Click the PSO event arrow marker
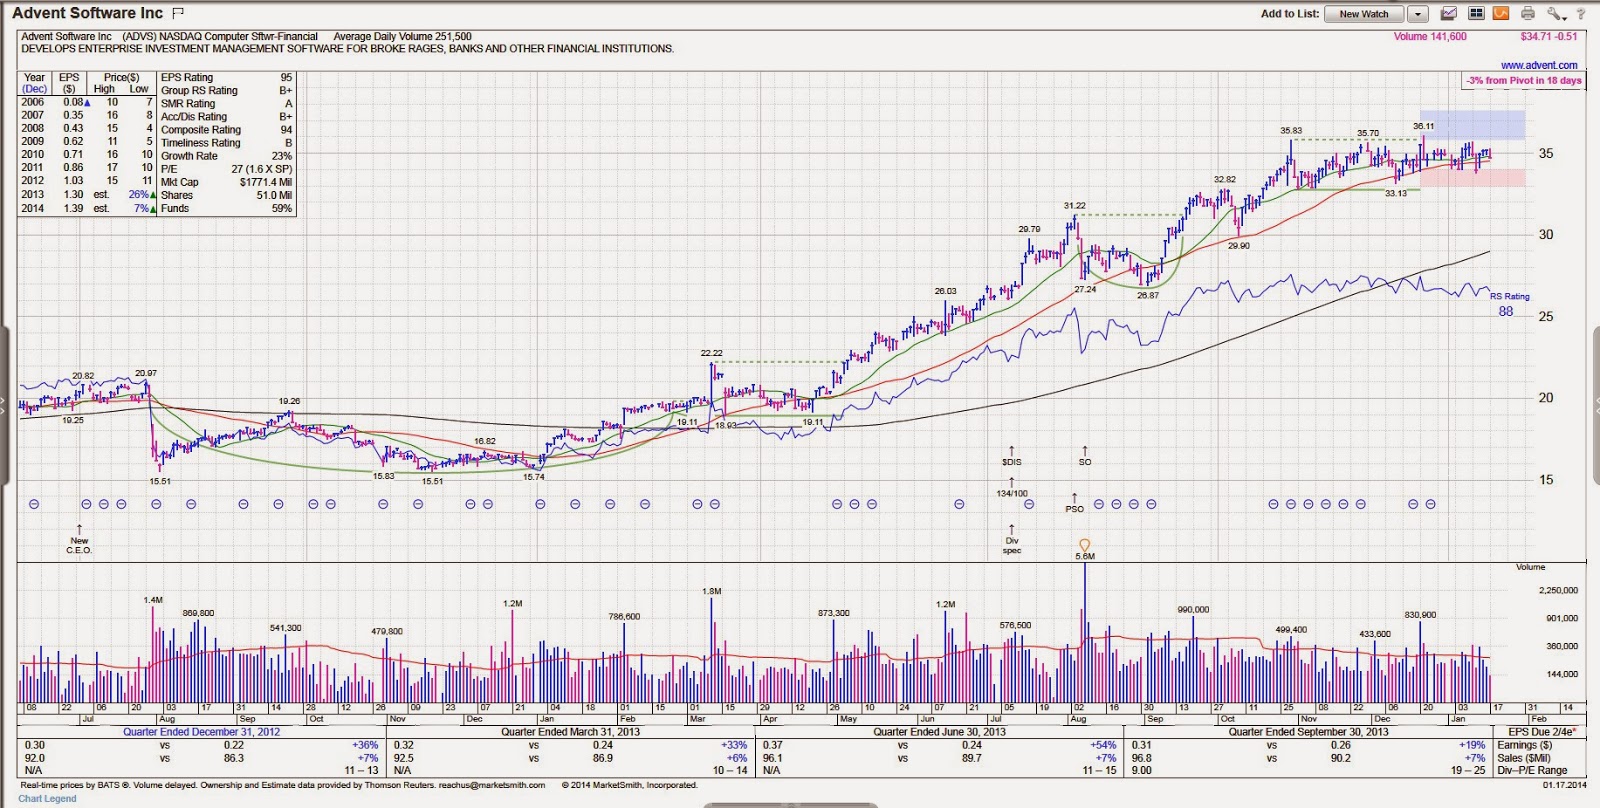1600x808 pixels. click(1074, 498)
